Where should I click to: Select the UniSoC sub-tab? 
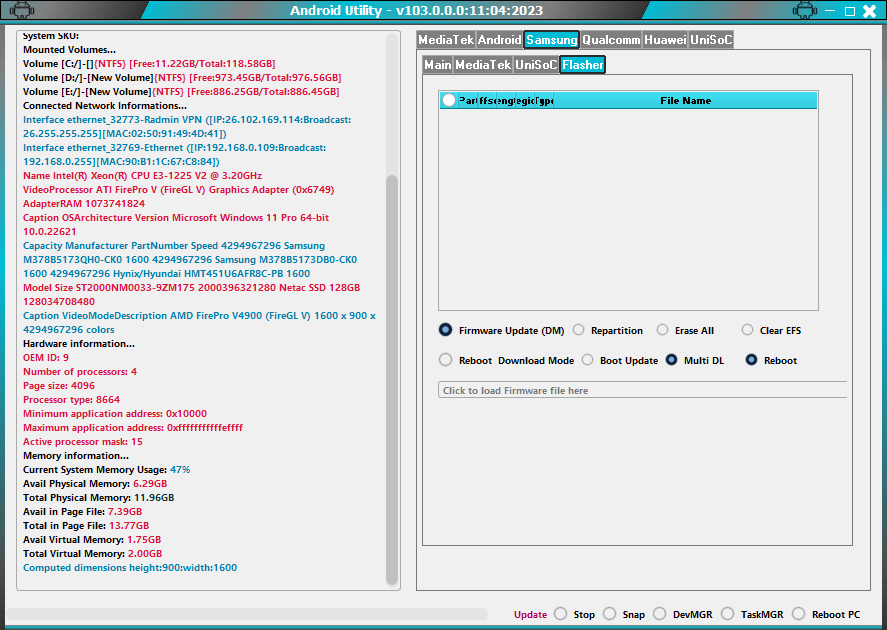535,64
